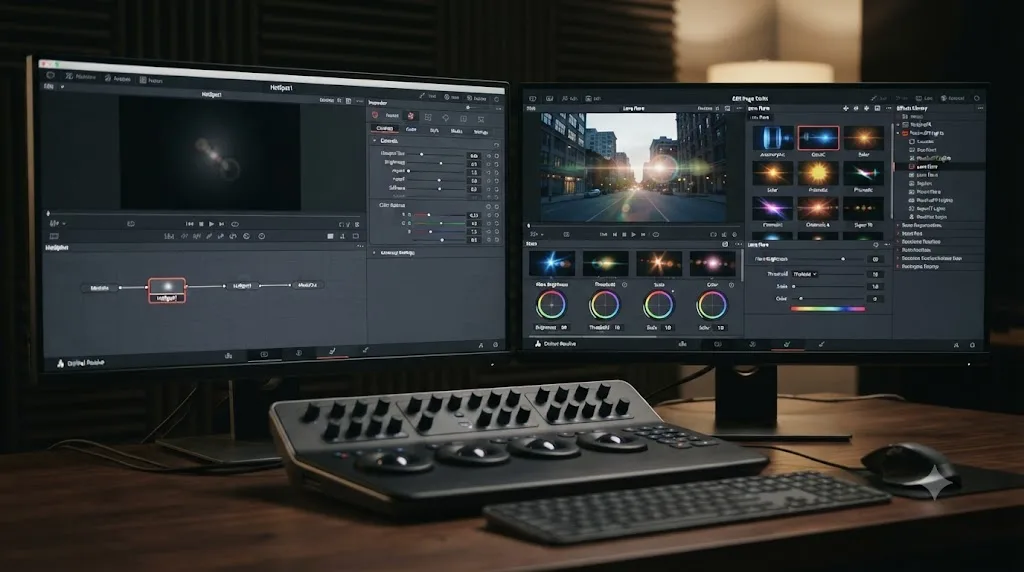Expand the last collapsed category in Effects Library
The image size is (1024, 572).
[x=899, y=266]
